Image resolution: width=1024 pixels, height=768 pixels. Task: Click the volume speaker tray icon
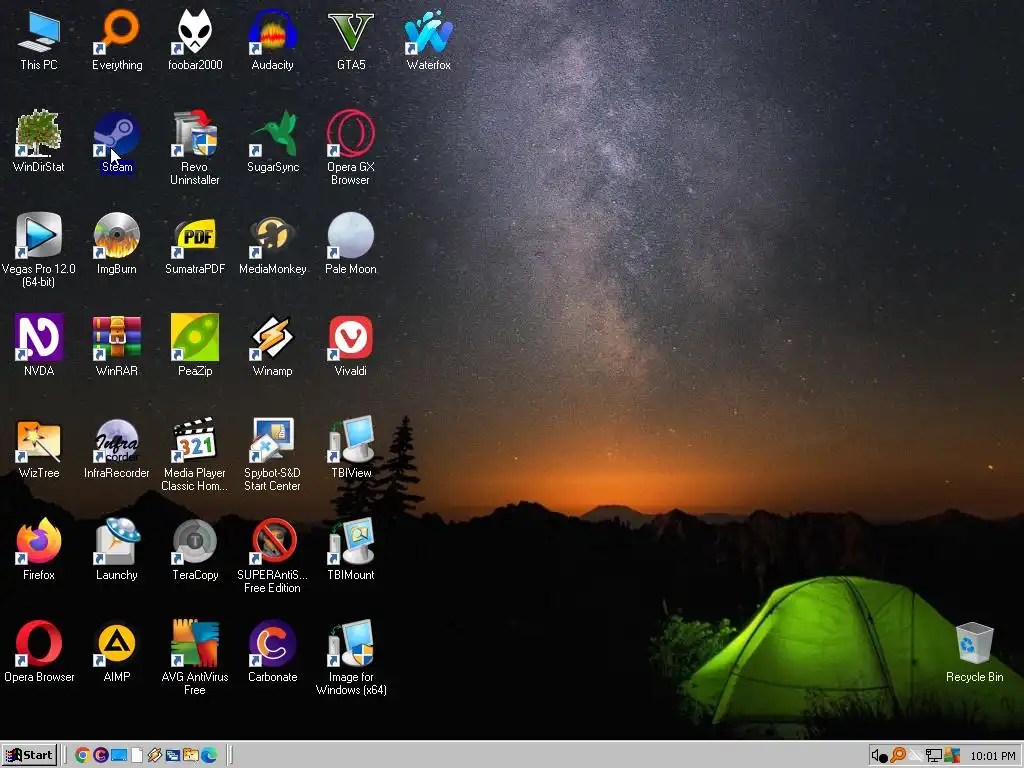[879, 756]
